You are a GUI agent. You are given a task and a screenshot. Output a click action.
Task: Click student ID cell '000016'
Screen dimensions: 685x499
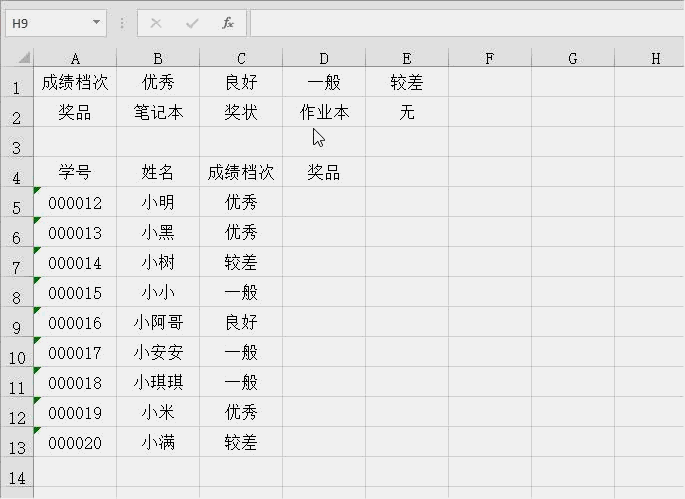75,322
